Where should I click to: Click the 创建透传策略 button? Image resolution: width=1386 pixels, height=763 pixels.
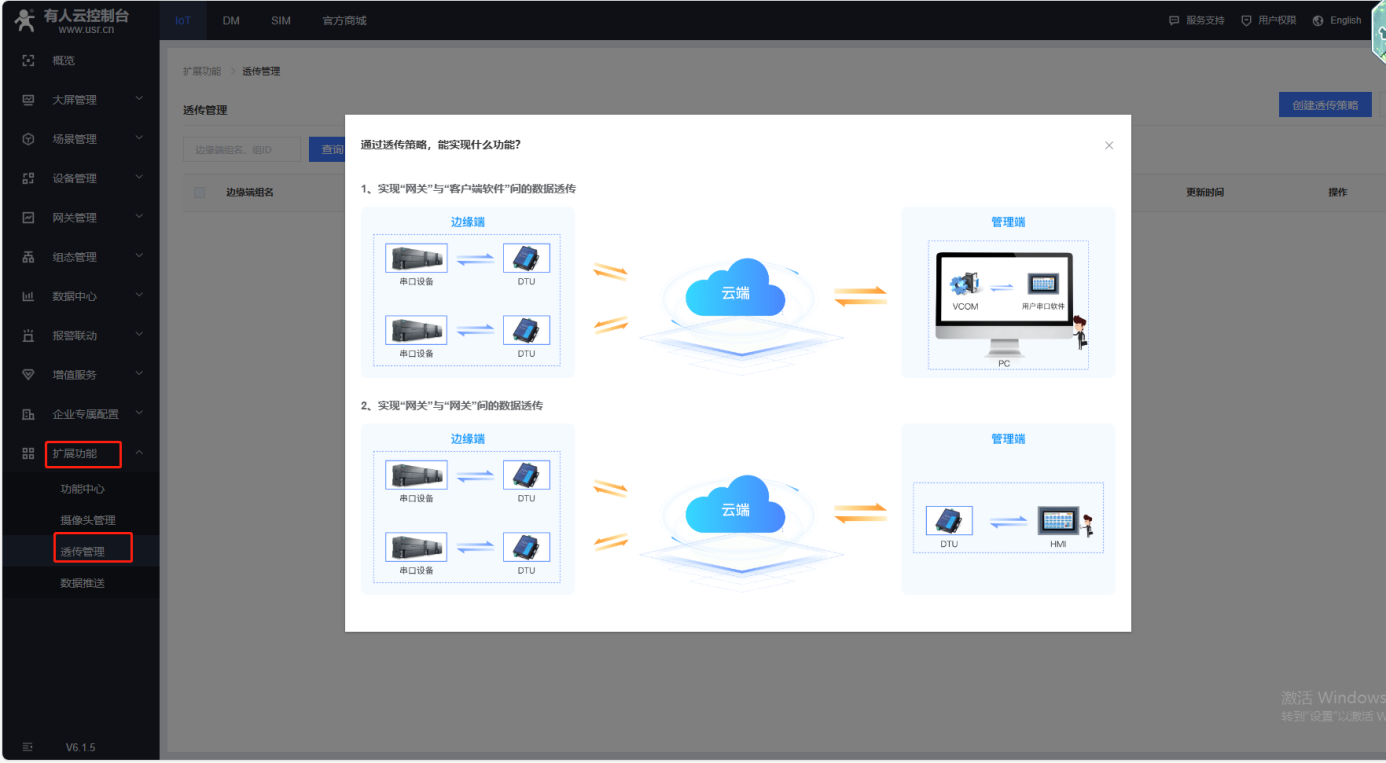(x=1324, y=105)
